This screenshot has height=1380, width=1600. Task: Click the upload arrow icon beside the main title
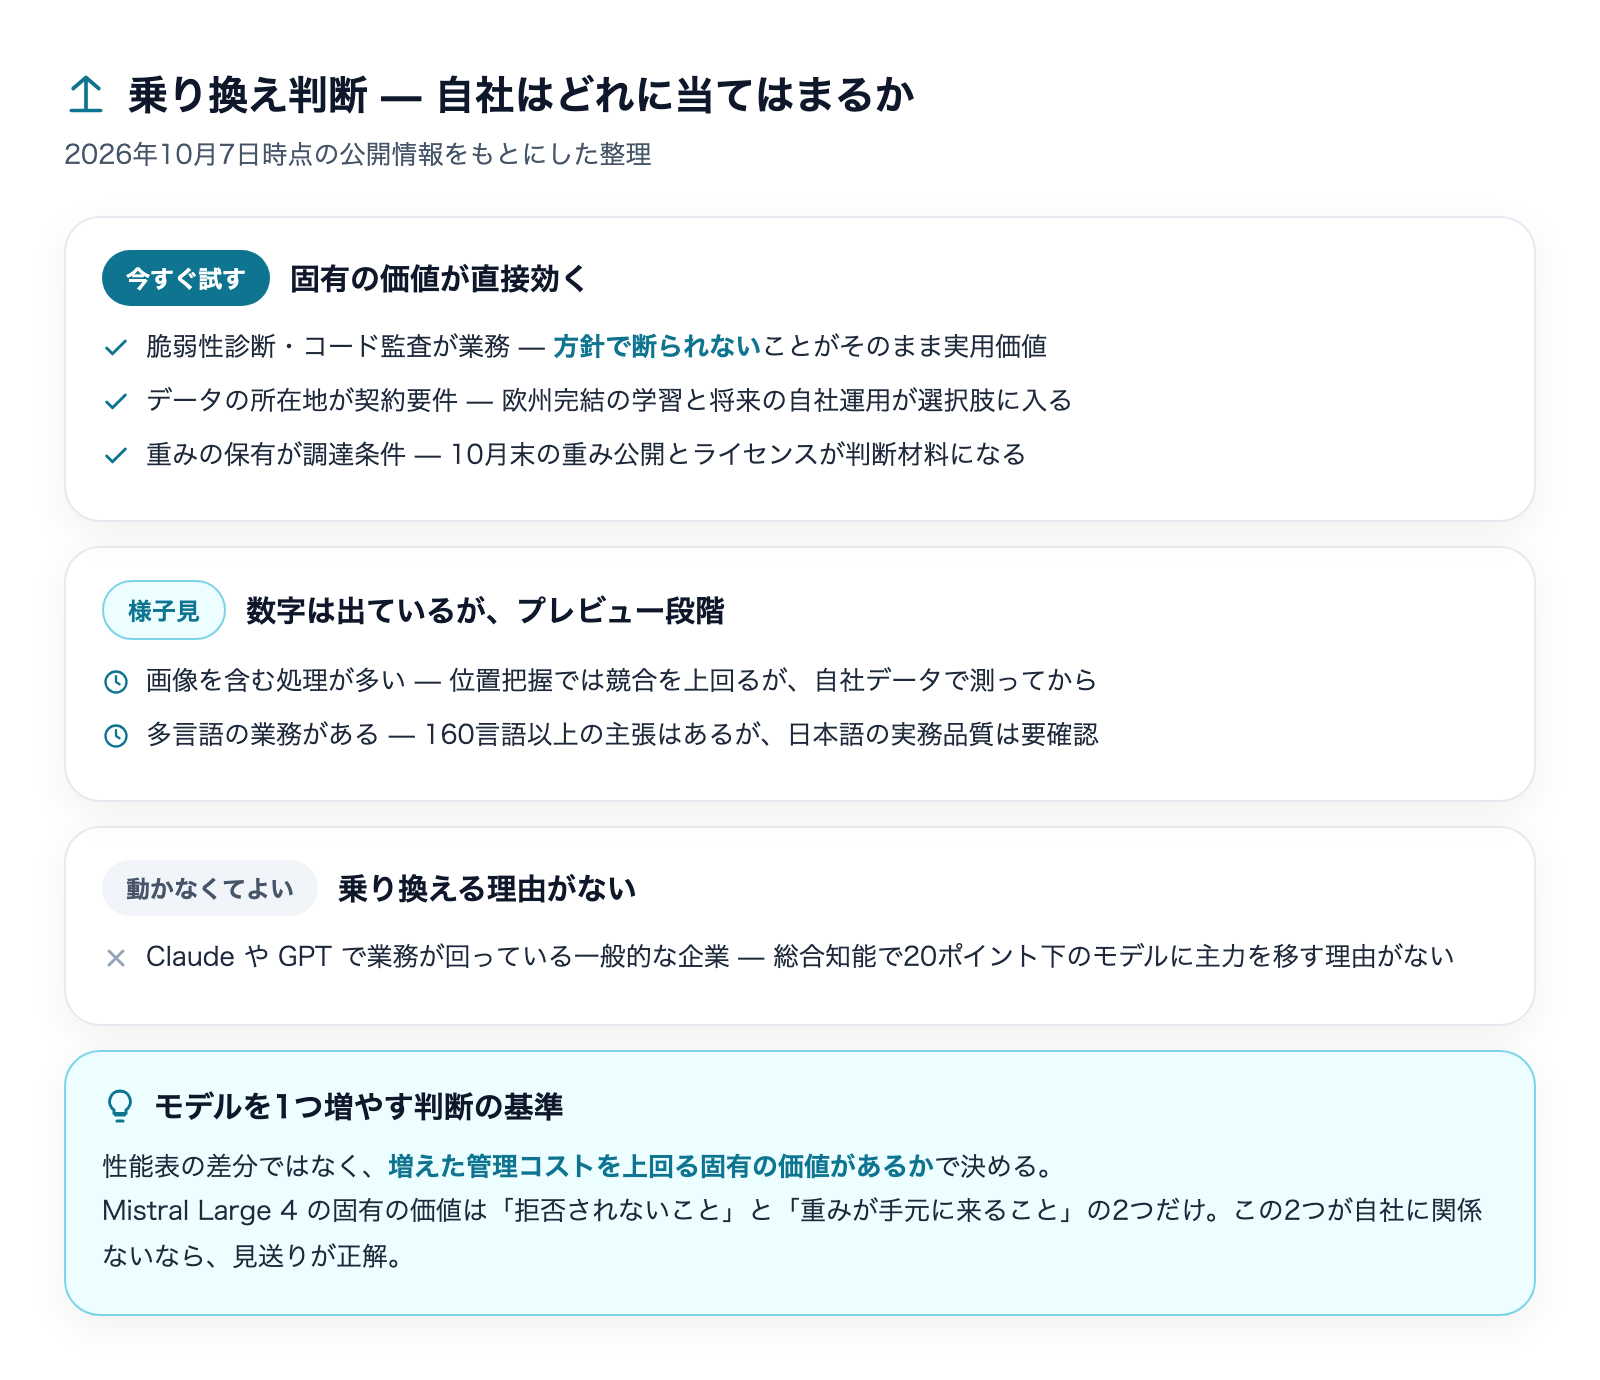(x=86, y=95)
